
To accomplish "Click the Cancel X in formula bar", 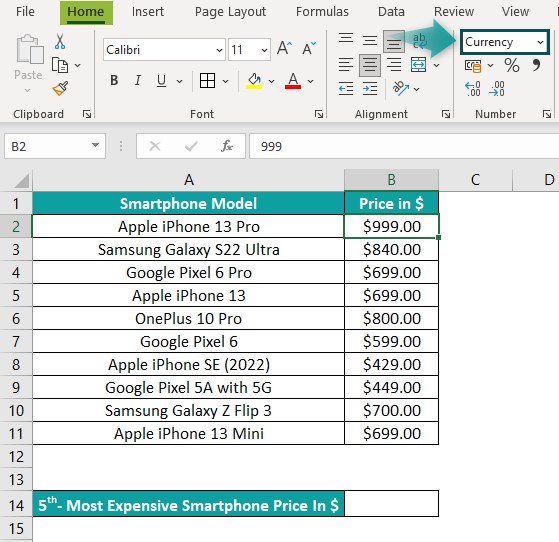I will tap(155, 146).
